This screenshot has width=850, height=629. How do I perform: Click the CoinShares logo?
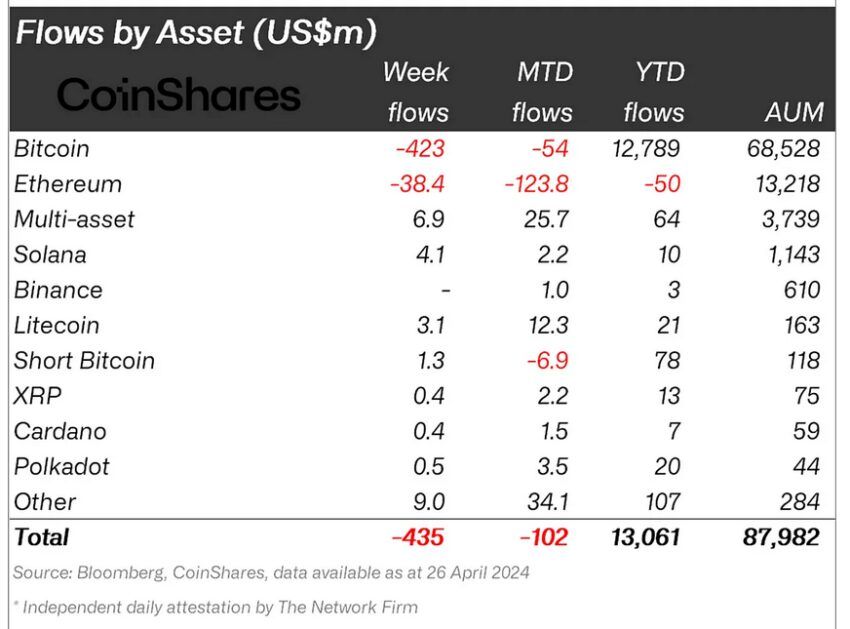click(178, 95)
